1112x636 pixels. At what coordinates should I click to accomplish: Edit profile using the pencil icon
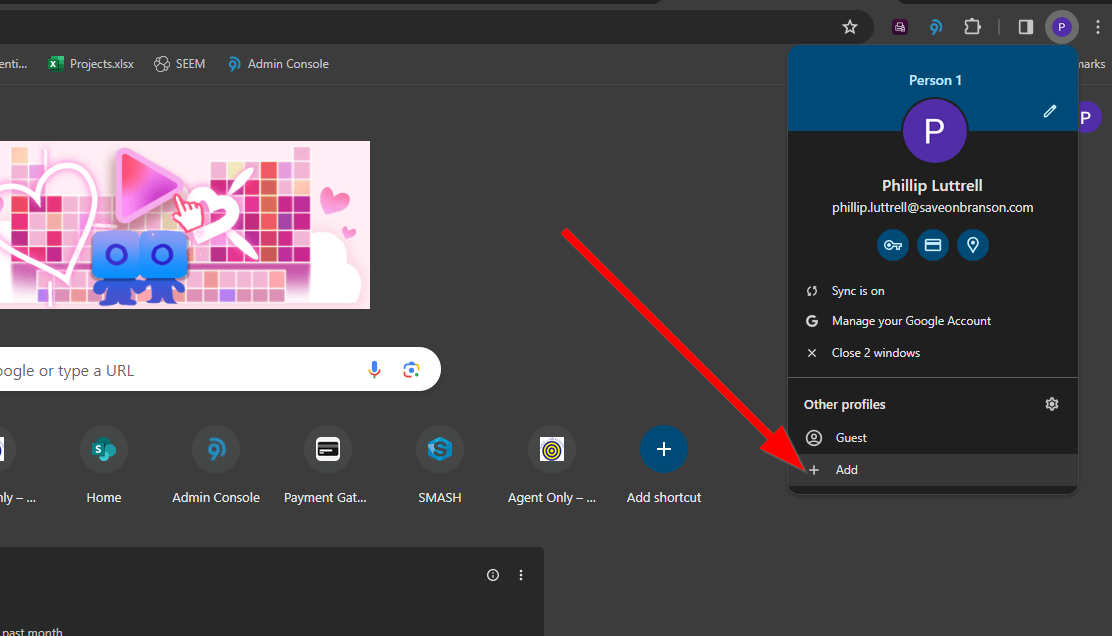point(1049,111)
